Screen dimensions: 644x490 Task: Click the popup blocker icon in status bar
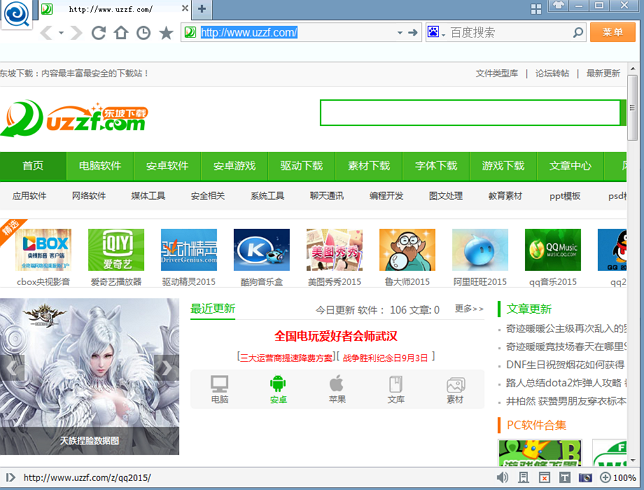pos(544,477)
